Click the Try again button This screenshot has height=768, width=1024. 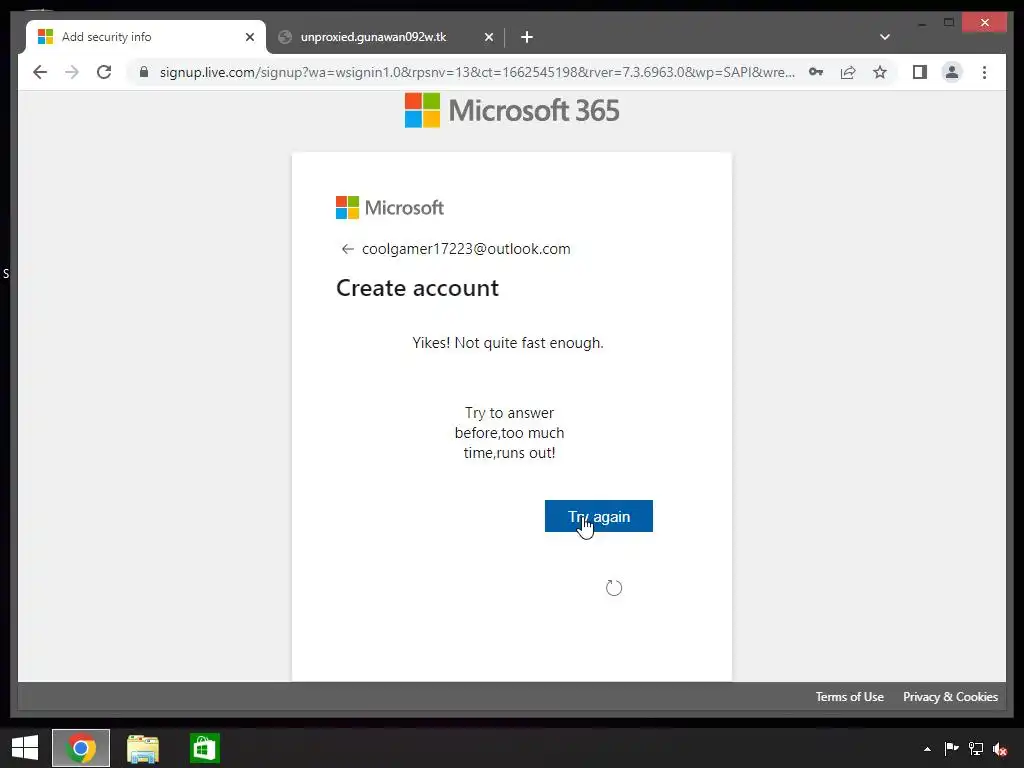(x=599, y=516)
